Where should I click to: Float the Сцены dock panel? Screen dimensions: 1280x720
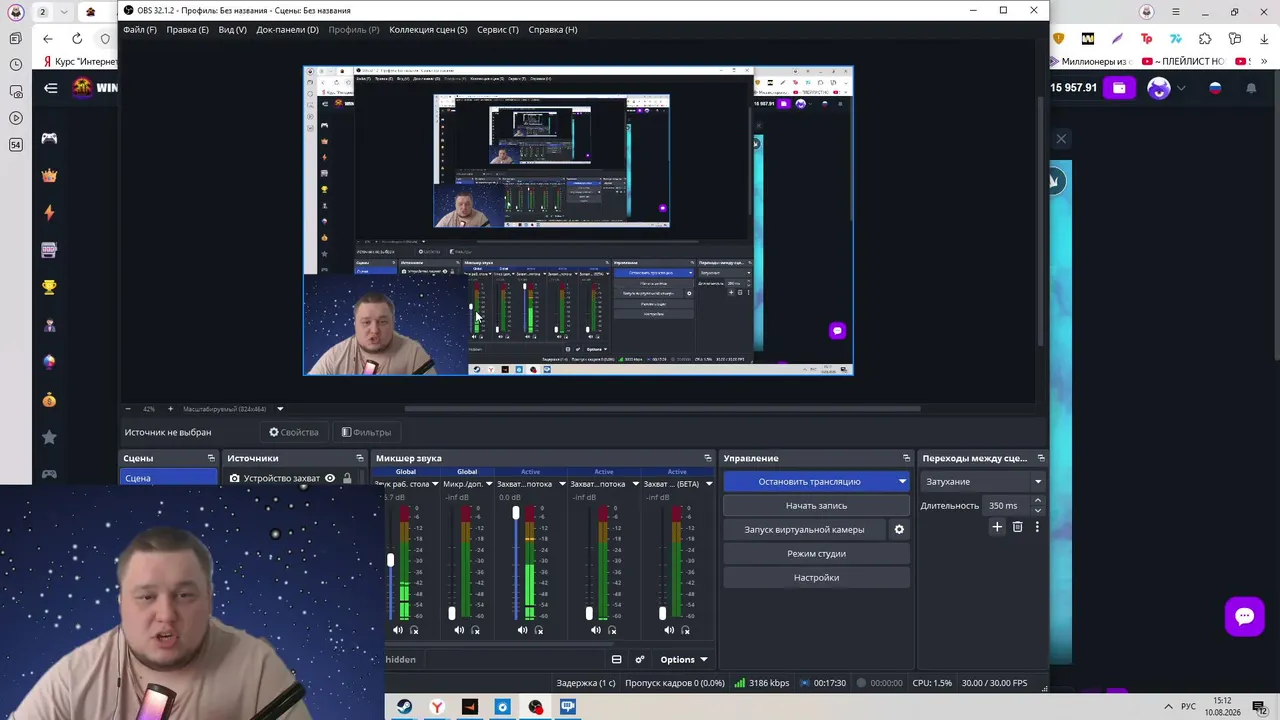tap(211, 458)
